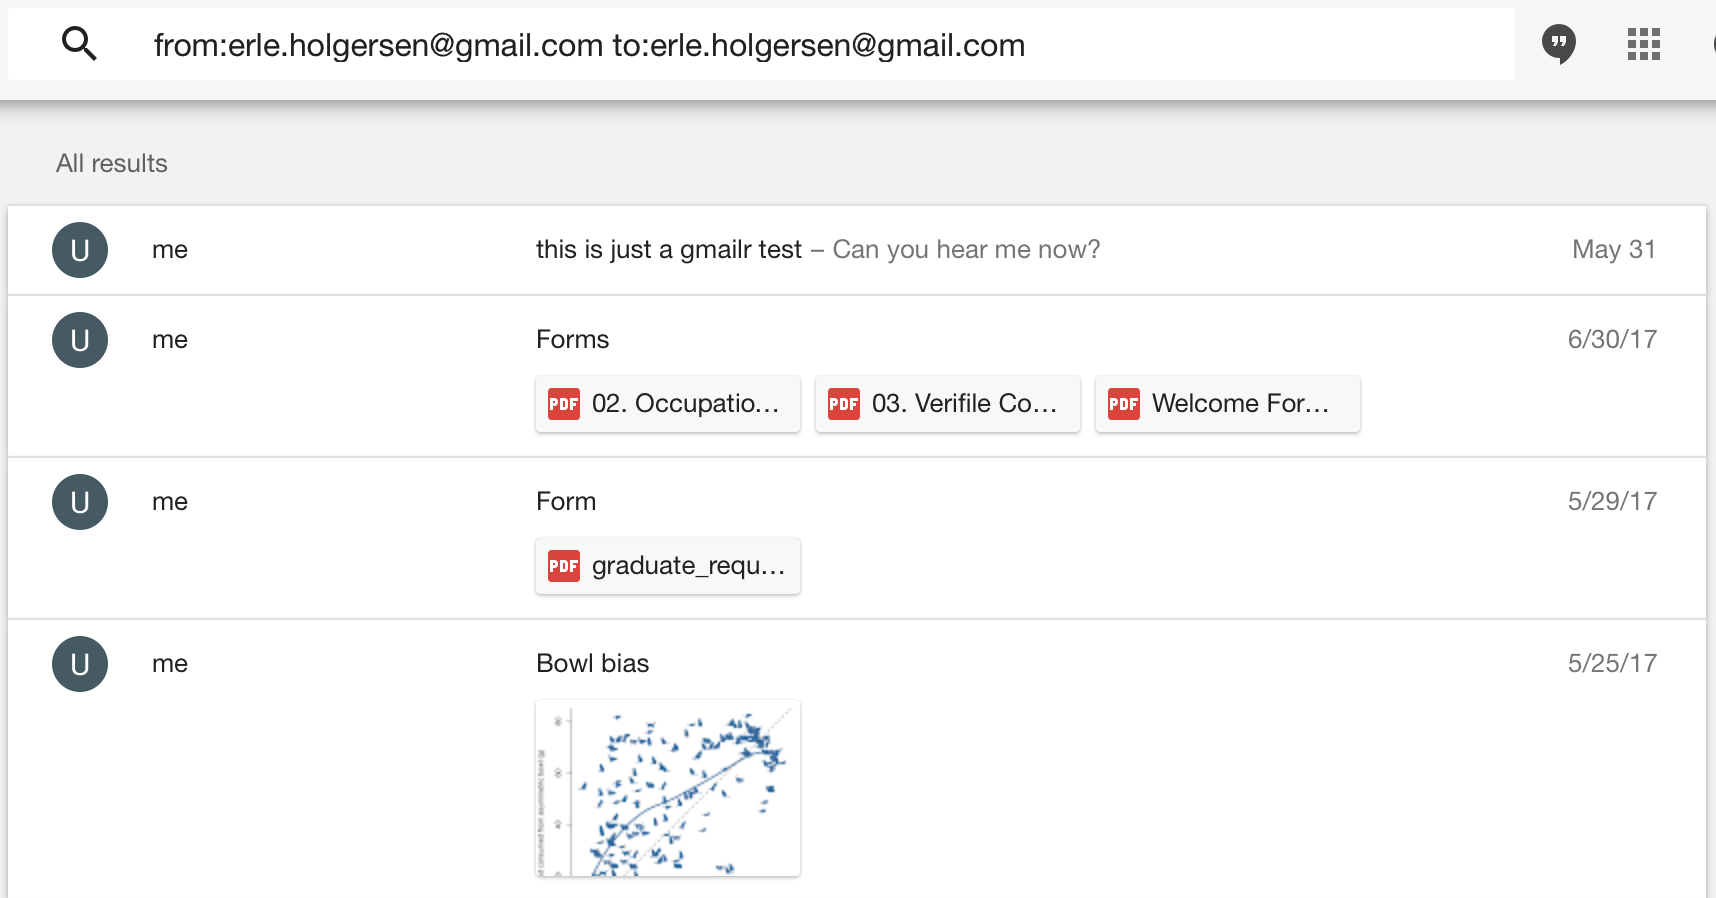Open the Forms email subject
This screenshot has height=898, width=1716.
572,340
